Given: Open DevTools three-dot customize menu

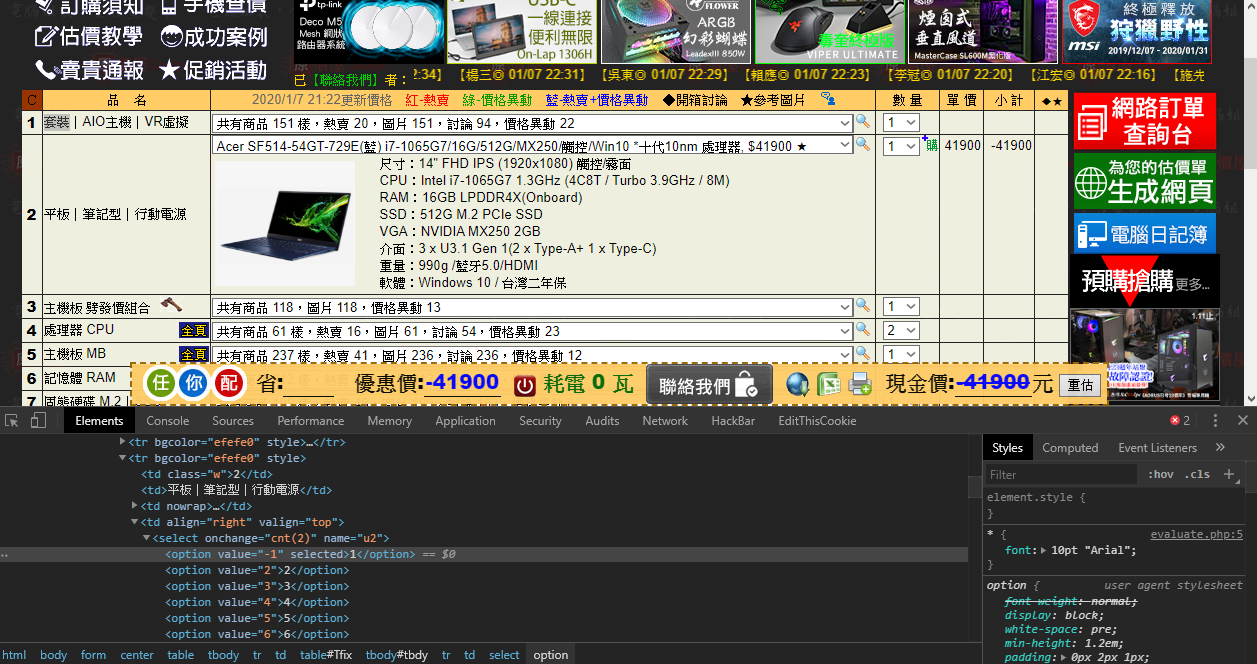Looking at the screenshot, I should click(x=1215, y=421).
